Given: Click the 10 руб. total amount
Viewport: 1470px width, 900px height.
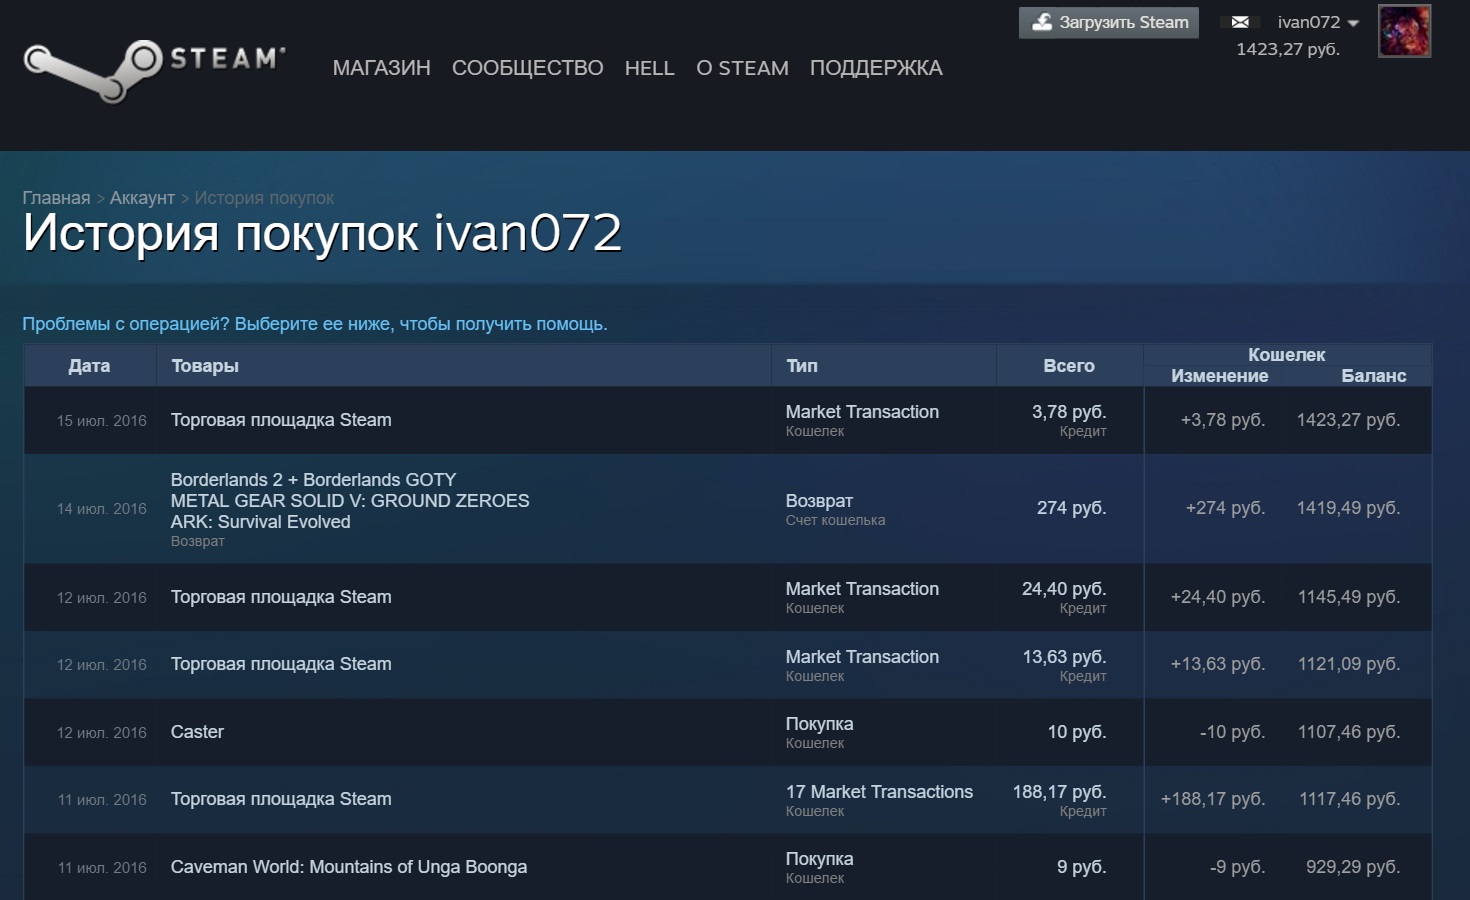Looking at the screenshot, I should [x=1077, y=732].
